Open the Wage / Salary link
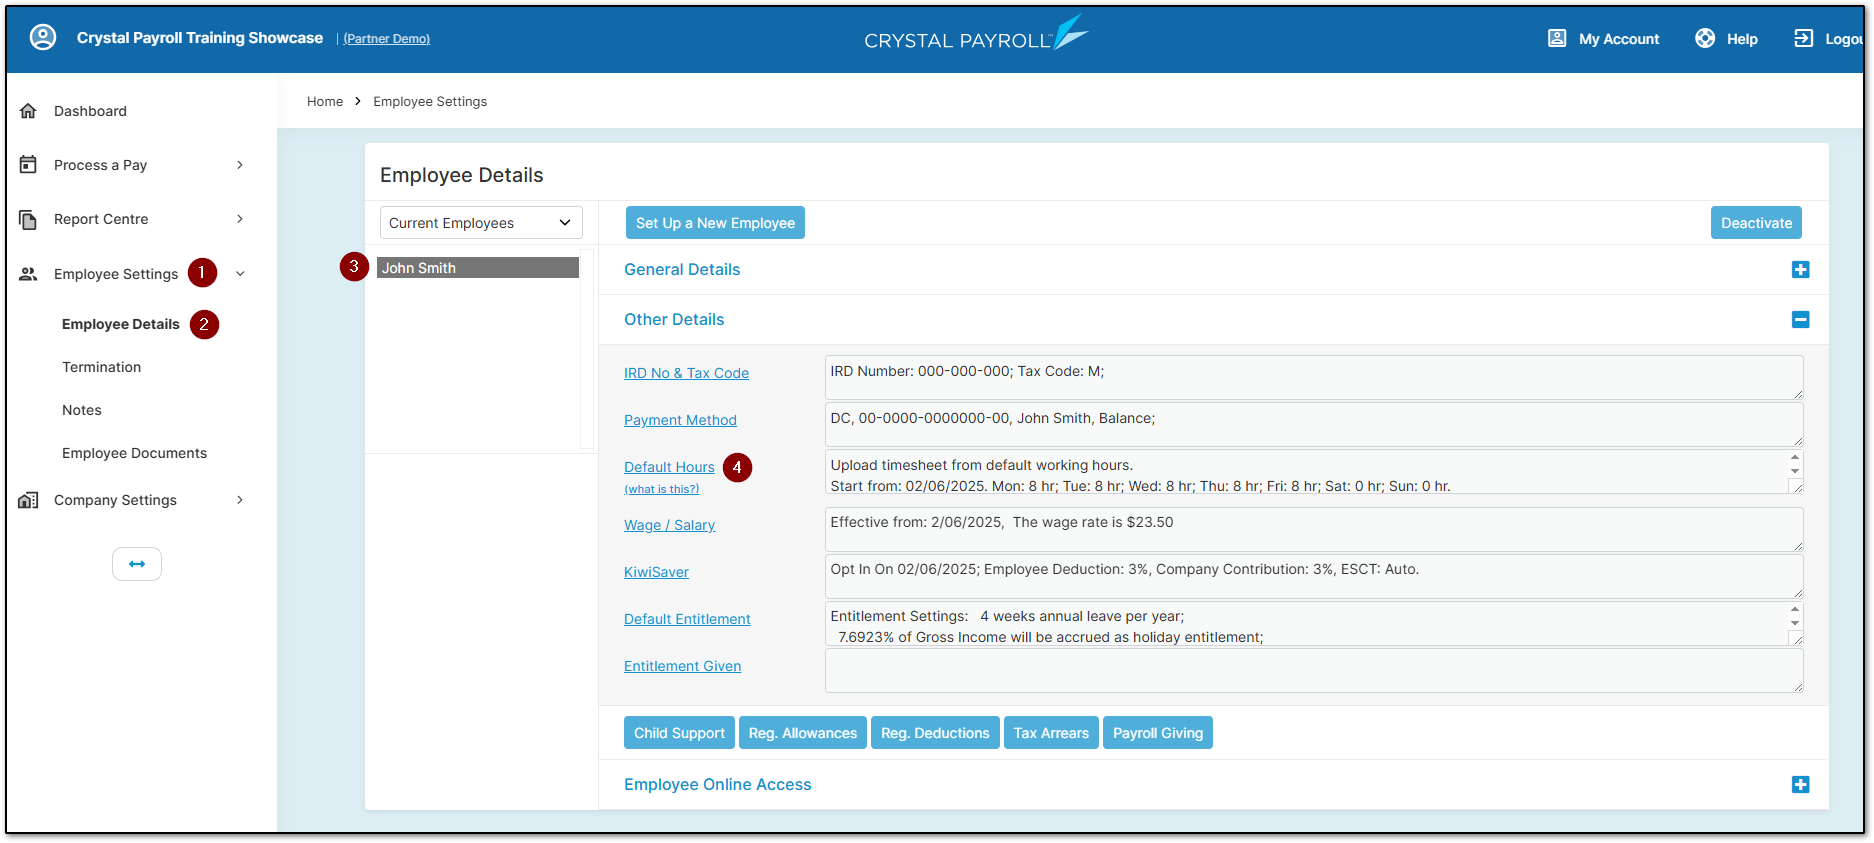The height and width of the screenshot is (843, 1874). click(x=669, y=525)
